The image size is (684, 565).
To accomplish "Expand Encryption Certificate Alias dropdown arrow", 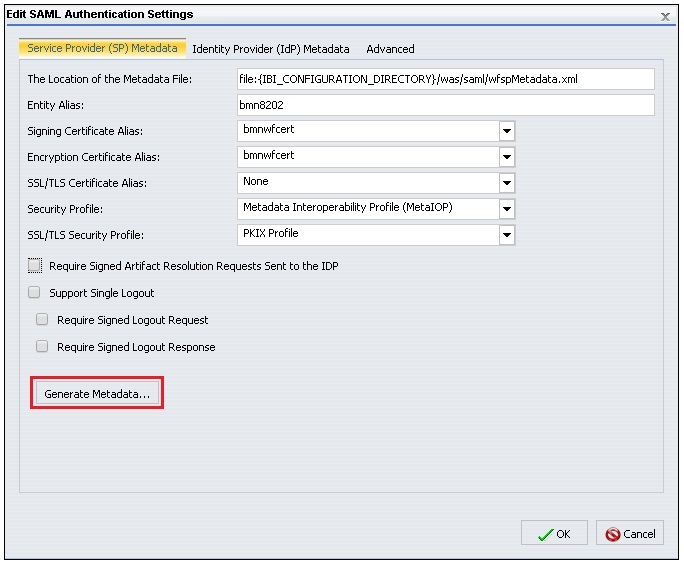I will [507, 157].
